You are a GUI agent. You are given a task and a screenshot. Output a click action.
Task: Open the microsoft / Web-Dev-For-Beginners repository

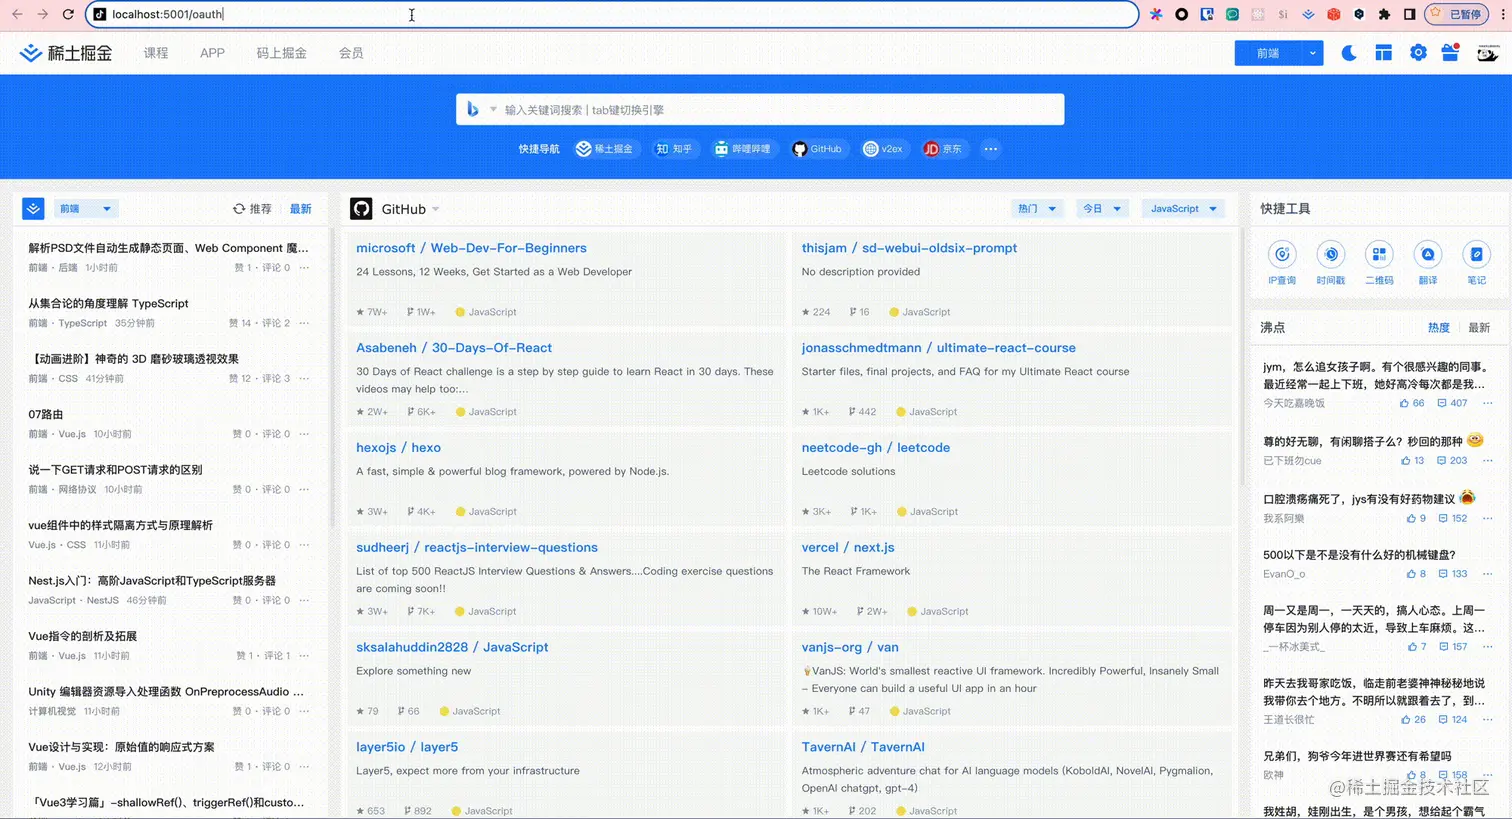(x=471, y=248)
